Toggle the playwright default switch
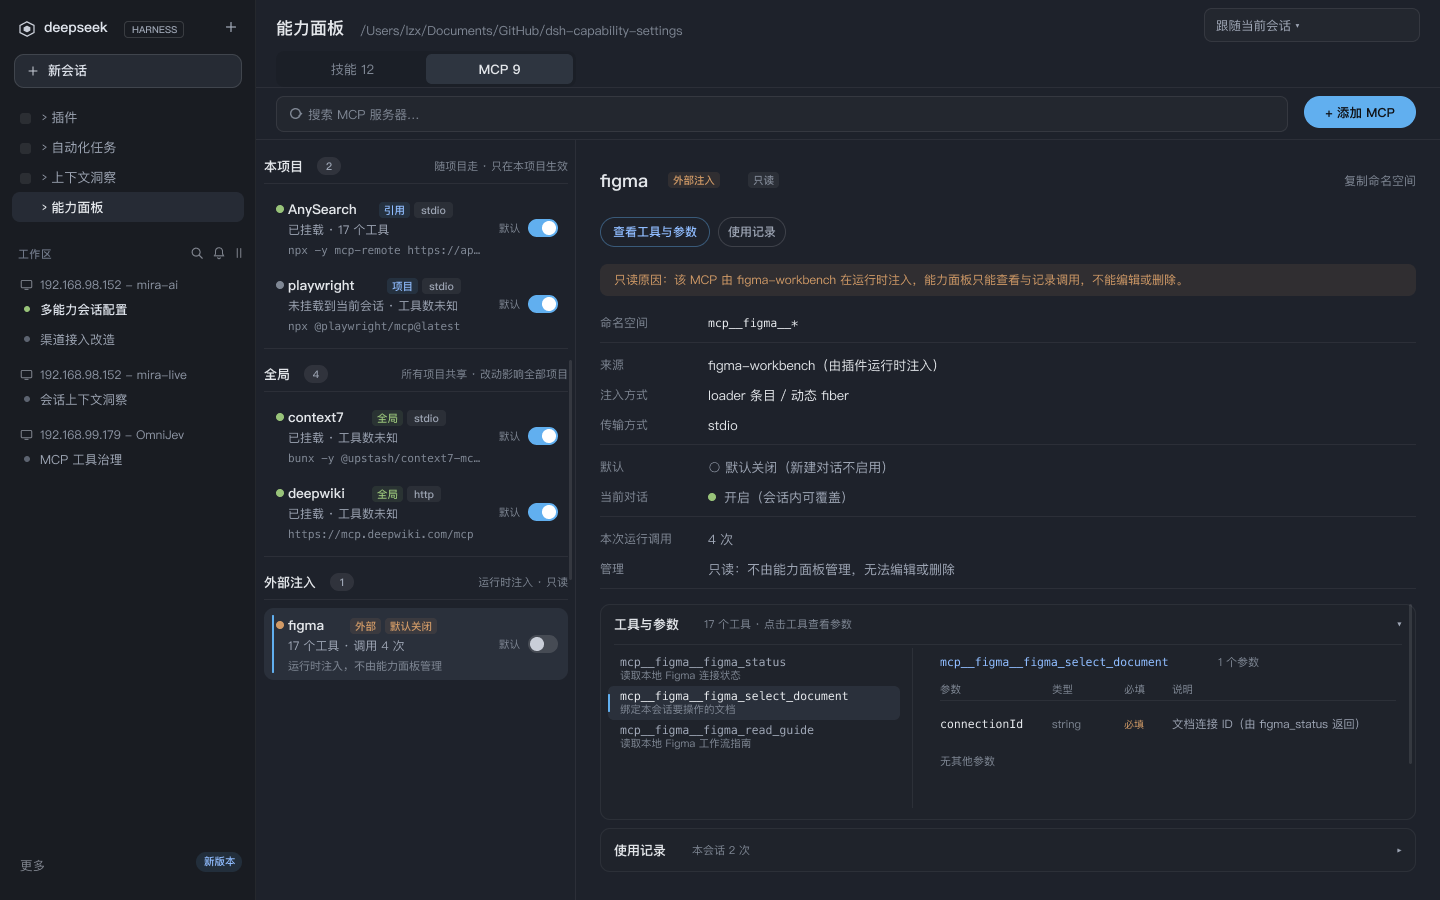Screen dimensions: 1440x900 (543, 304)
